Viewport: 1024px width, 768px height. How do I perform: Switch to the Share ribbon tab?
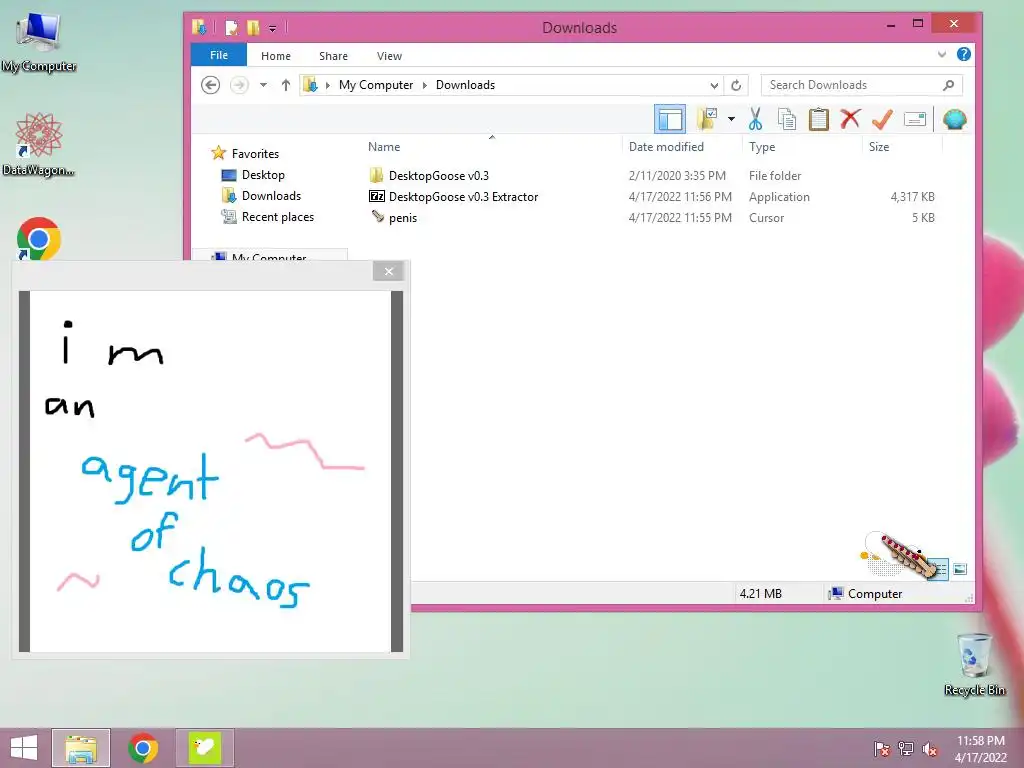click(333, 56)
